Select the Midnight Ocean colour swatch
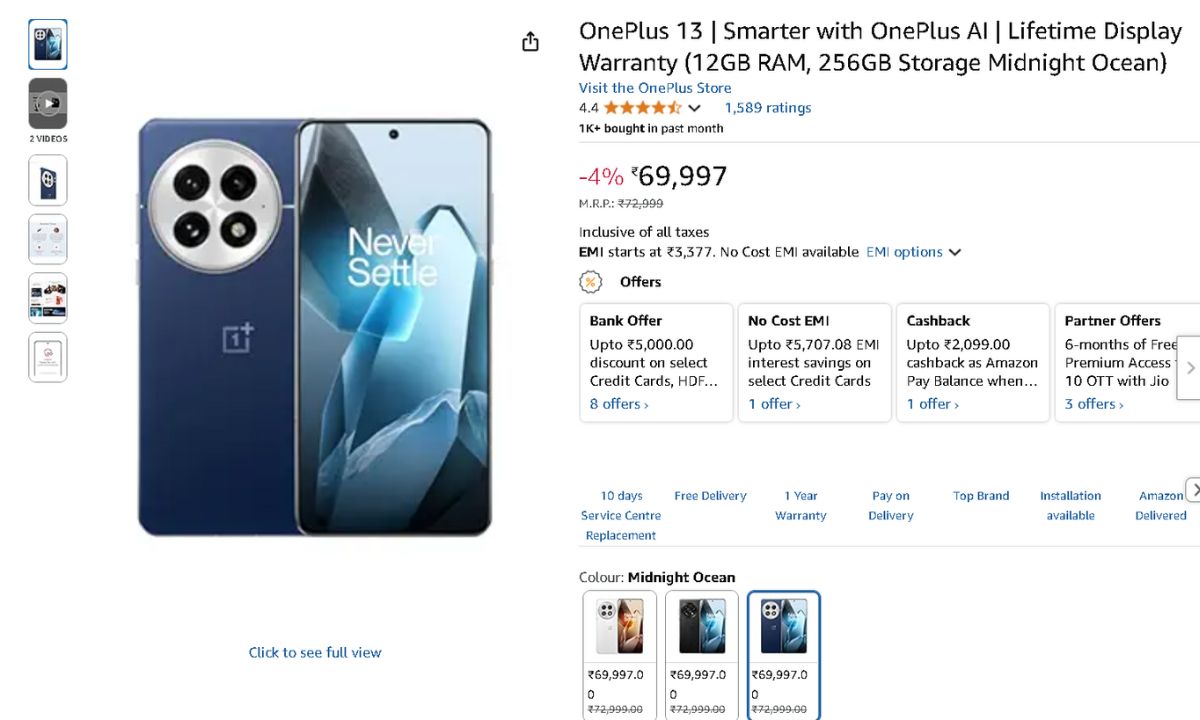This screenshot has width=1200, height=720. tap(784, 627)
